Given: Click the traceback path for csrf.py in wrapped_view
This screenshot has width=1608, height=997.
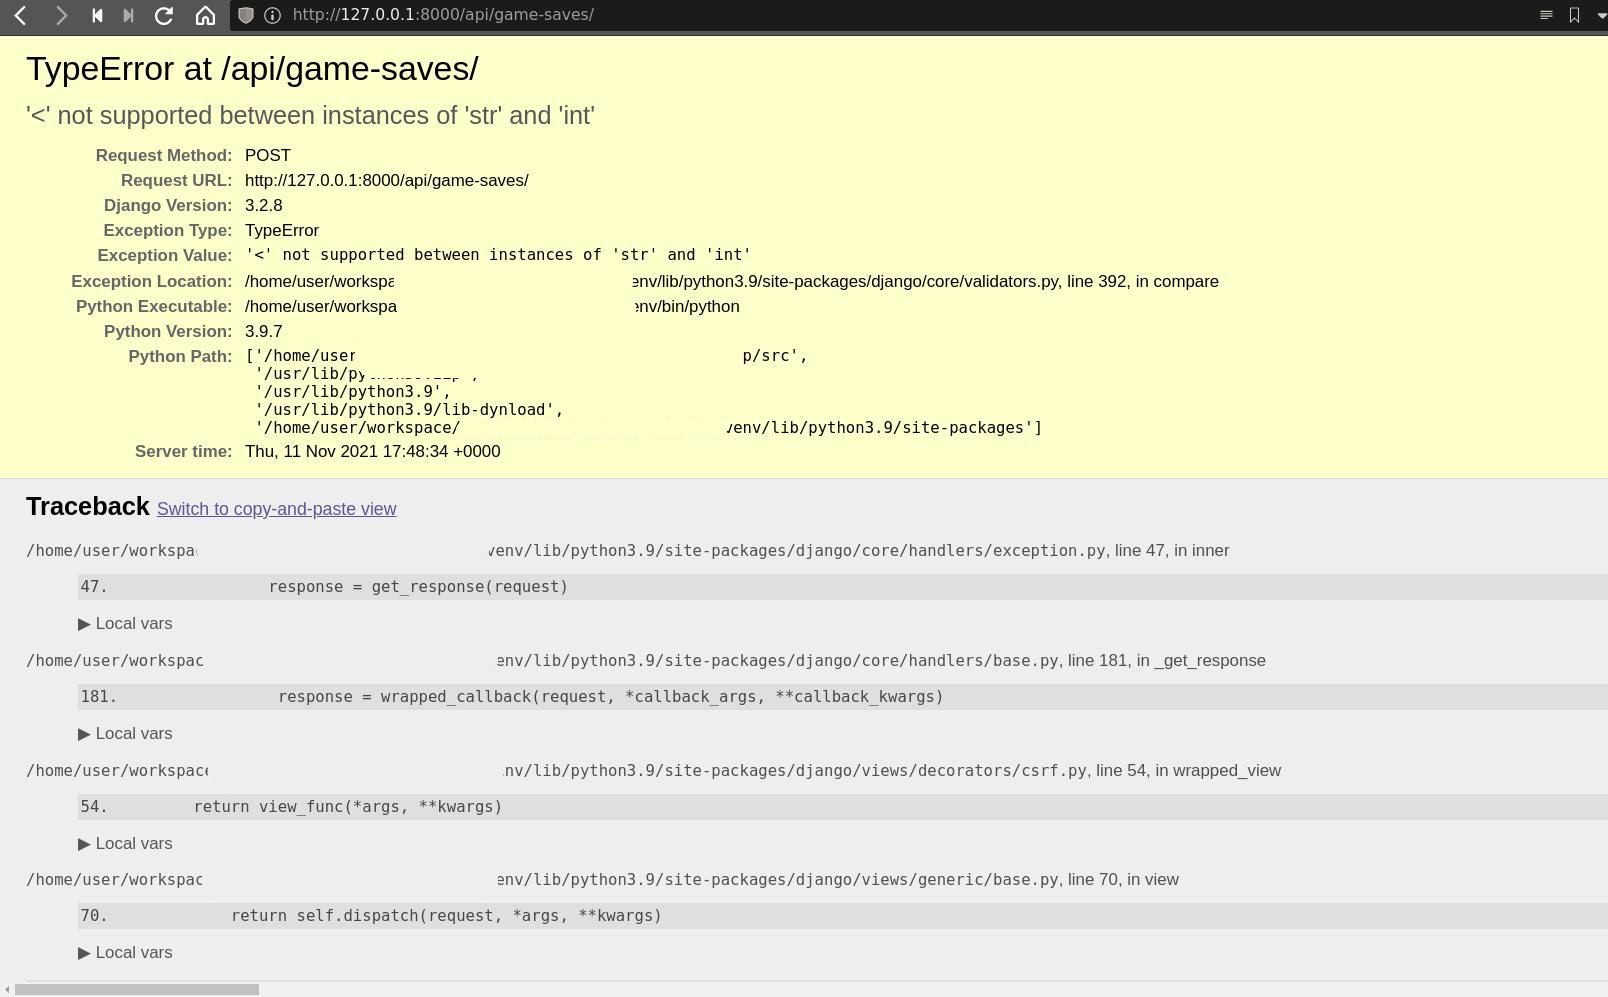Looking at the screenshot, I should [654, 771].
